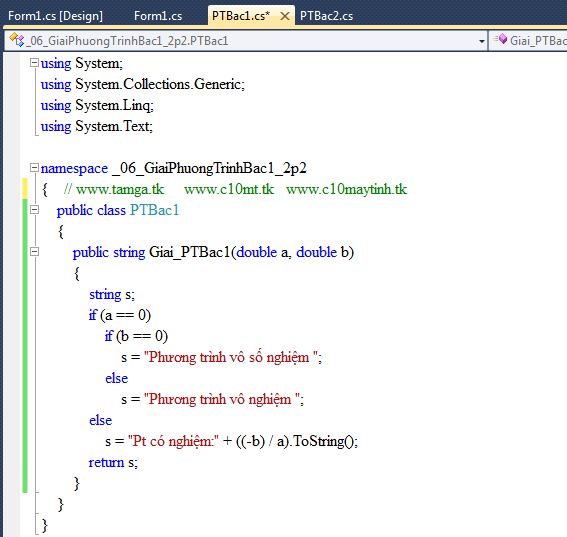
Task: Switch to the Form1.cs tab
Action: (158, 16)
